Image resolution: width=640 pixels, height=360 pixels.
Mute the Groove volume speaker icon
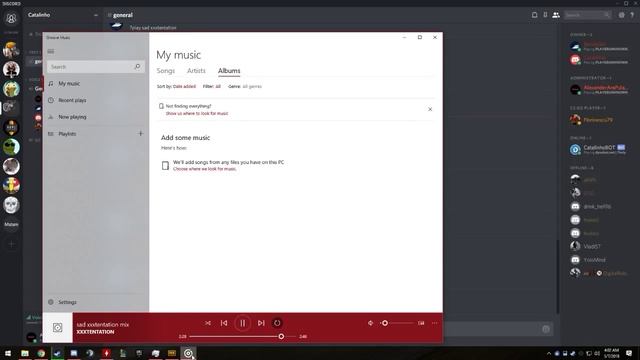[x=370, y=323]
